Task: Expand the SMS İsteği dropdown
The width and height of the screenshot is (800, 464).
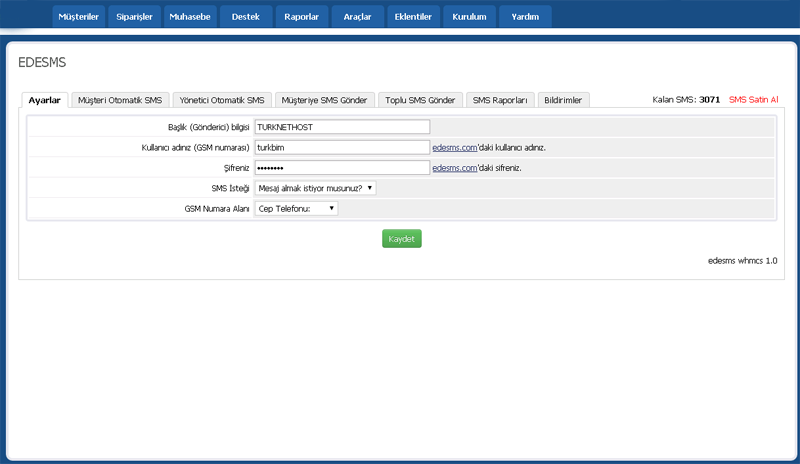Action: [x=316, y=187]
